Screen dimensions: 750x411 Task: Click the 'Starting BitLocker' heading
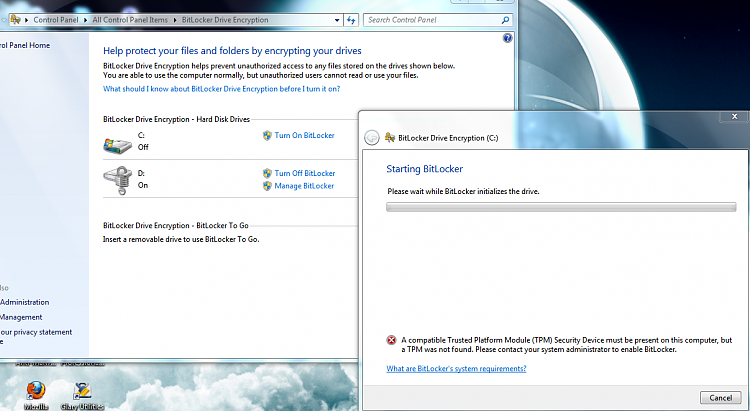[x=425, y=169]
